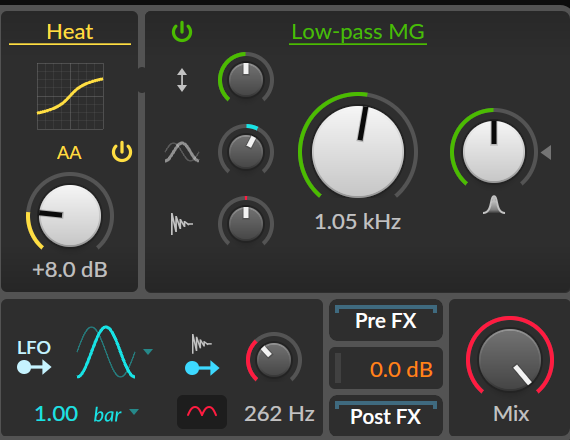The width and height of the screenshot is (570, 440).
Task: Click the 1.05 kHz cutoff frequency knob
Action: [358, 152]
